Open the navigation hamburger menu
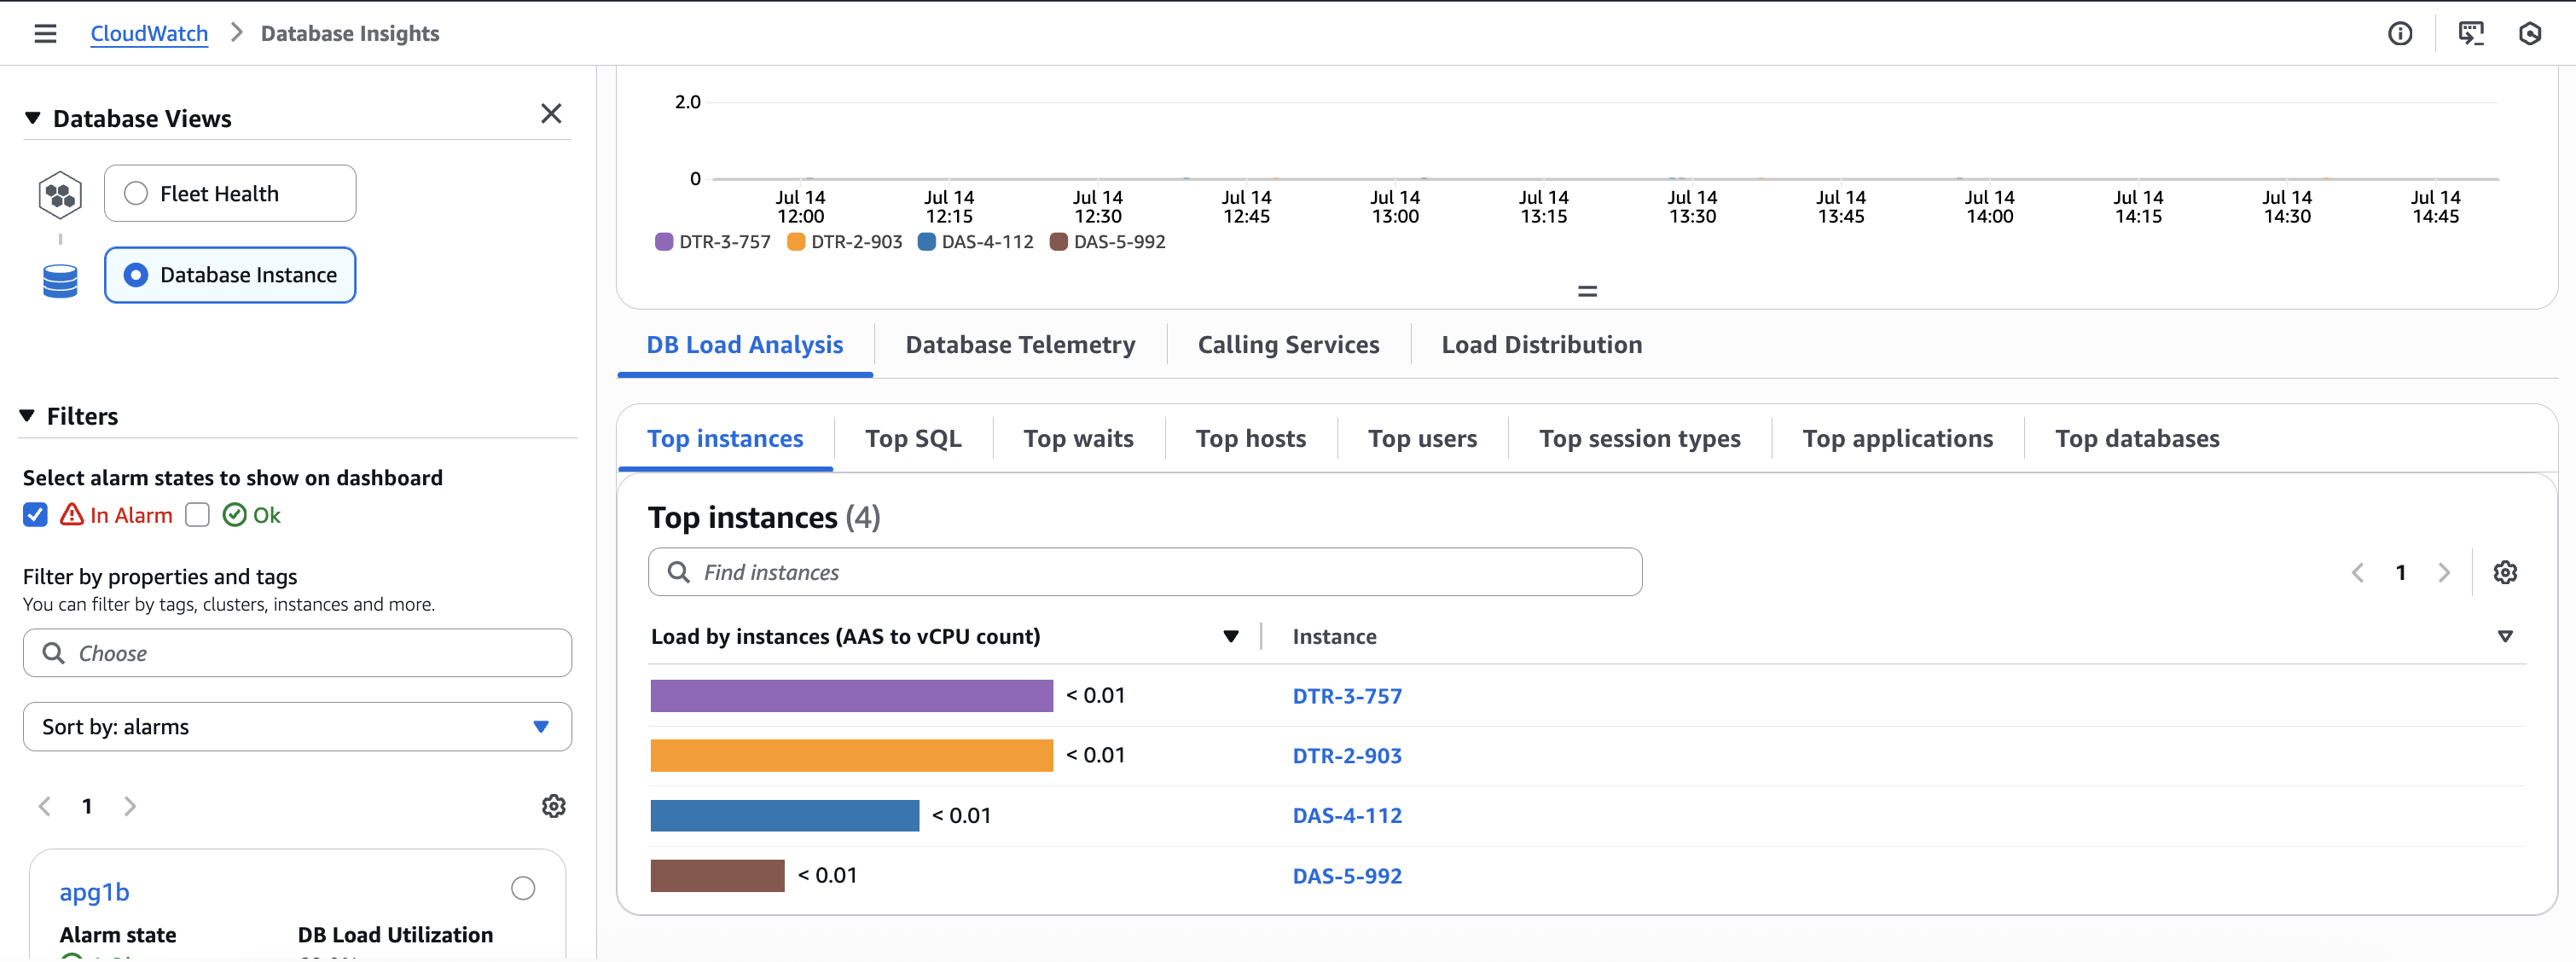This screenshot has height=962, width=2576. (x=45, y=32)
